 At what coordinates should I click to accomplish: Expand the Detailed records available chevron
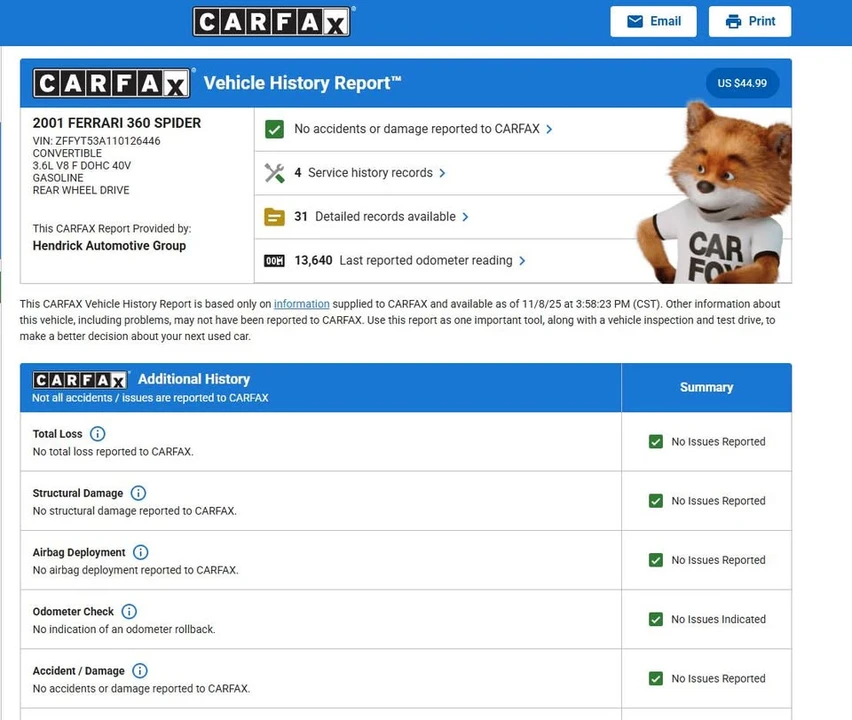465,217
